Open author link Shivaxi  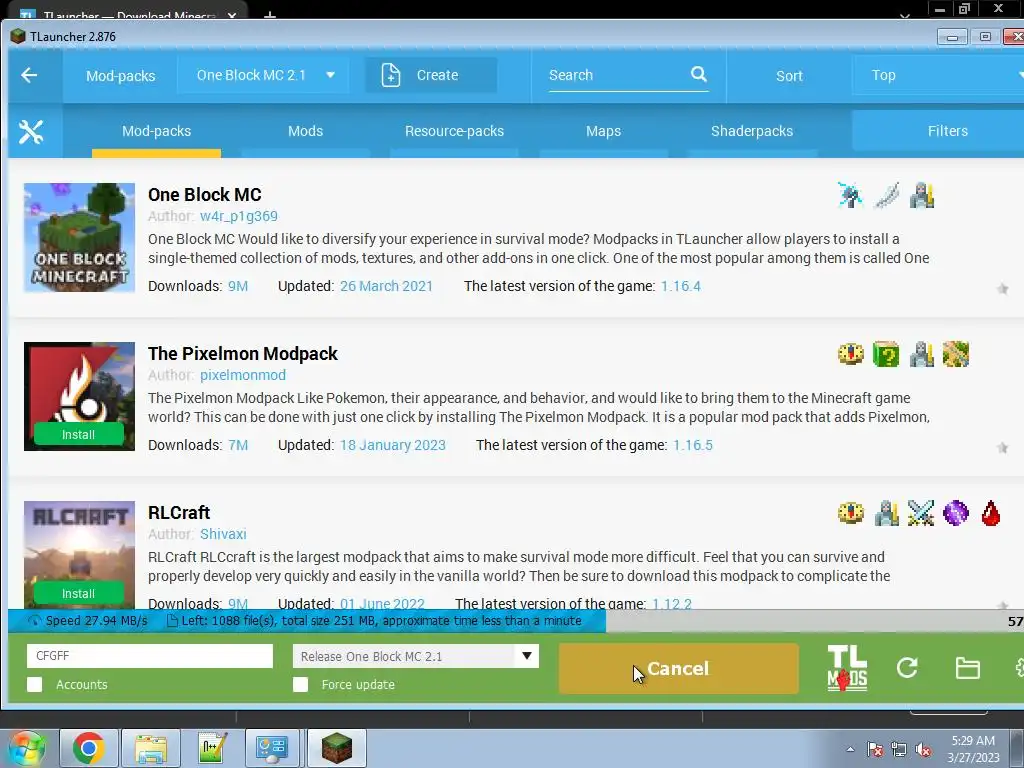(223, 534)
